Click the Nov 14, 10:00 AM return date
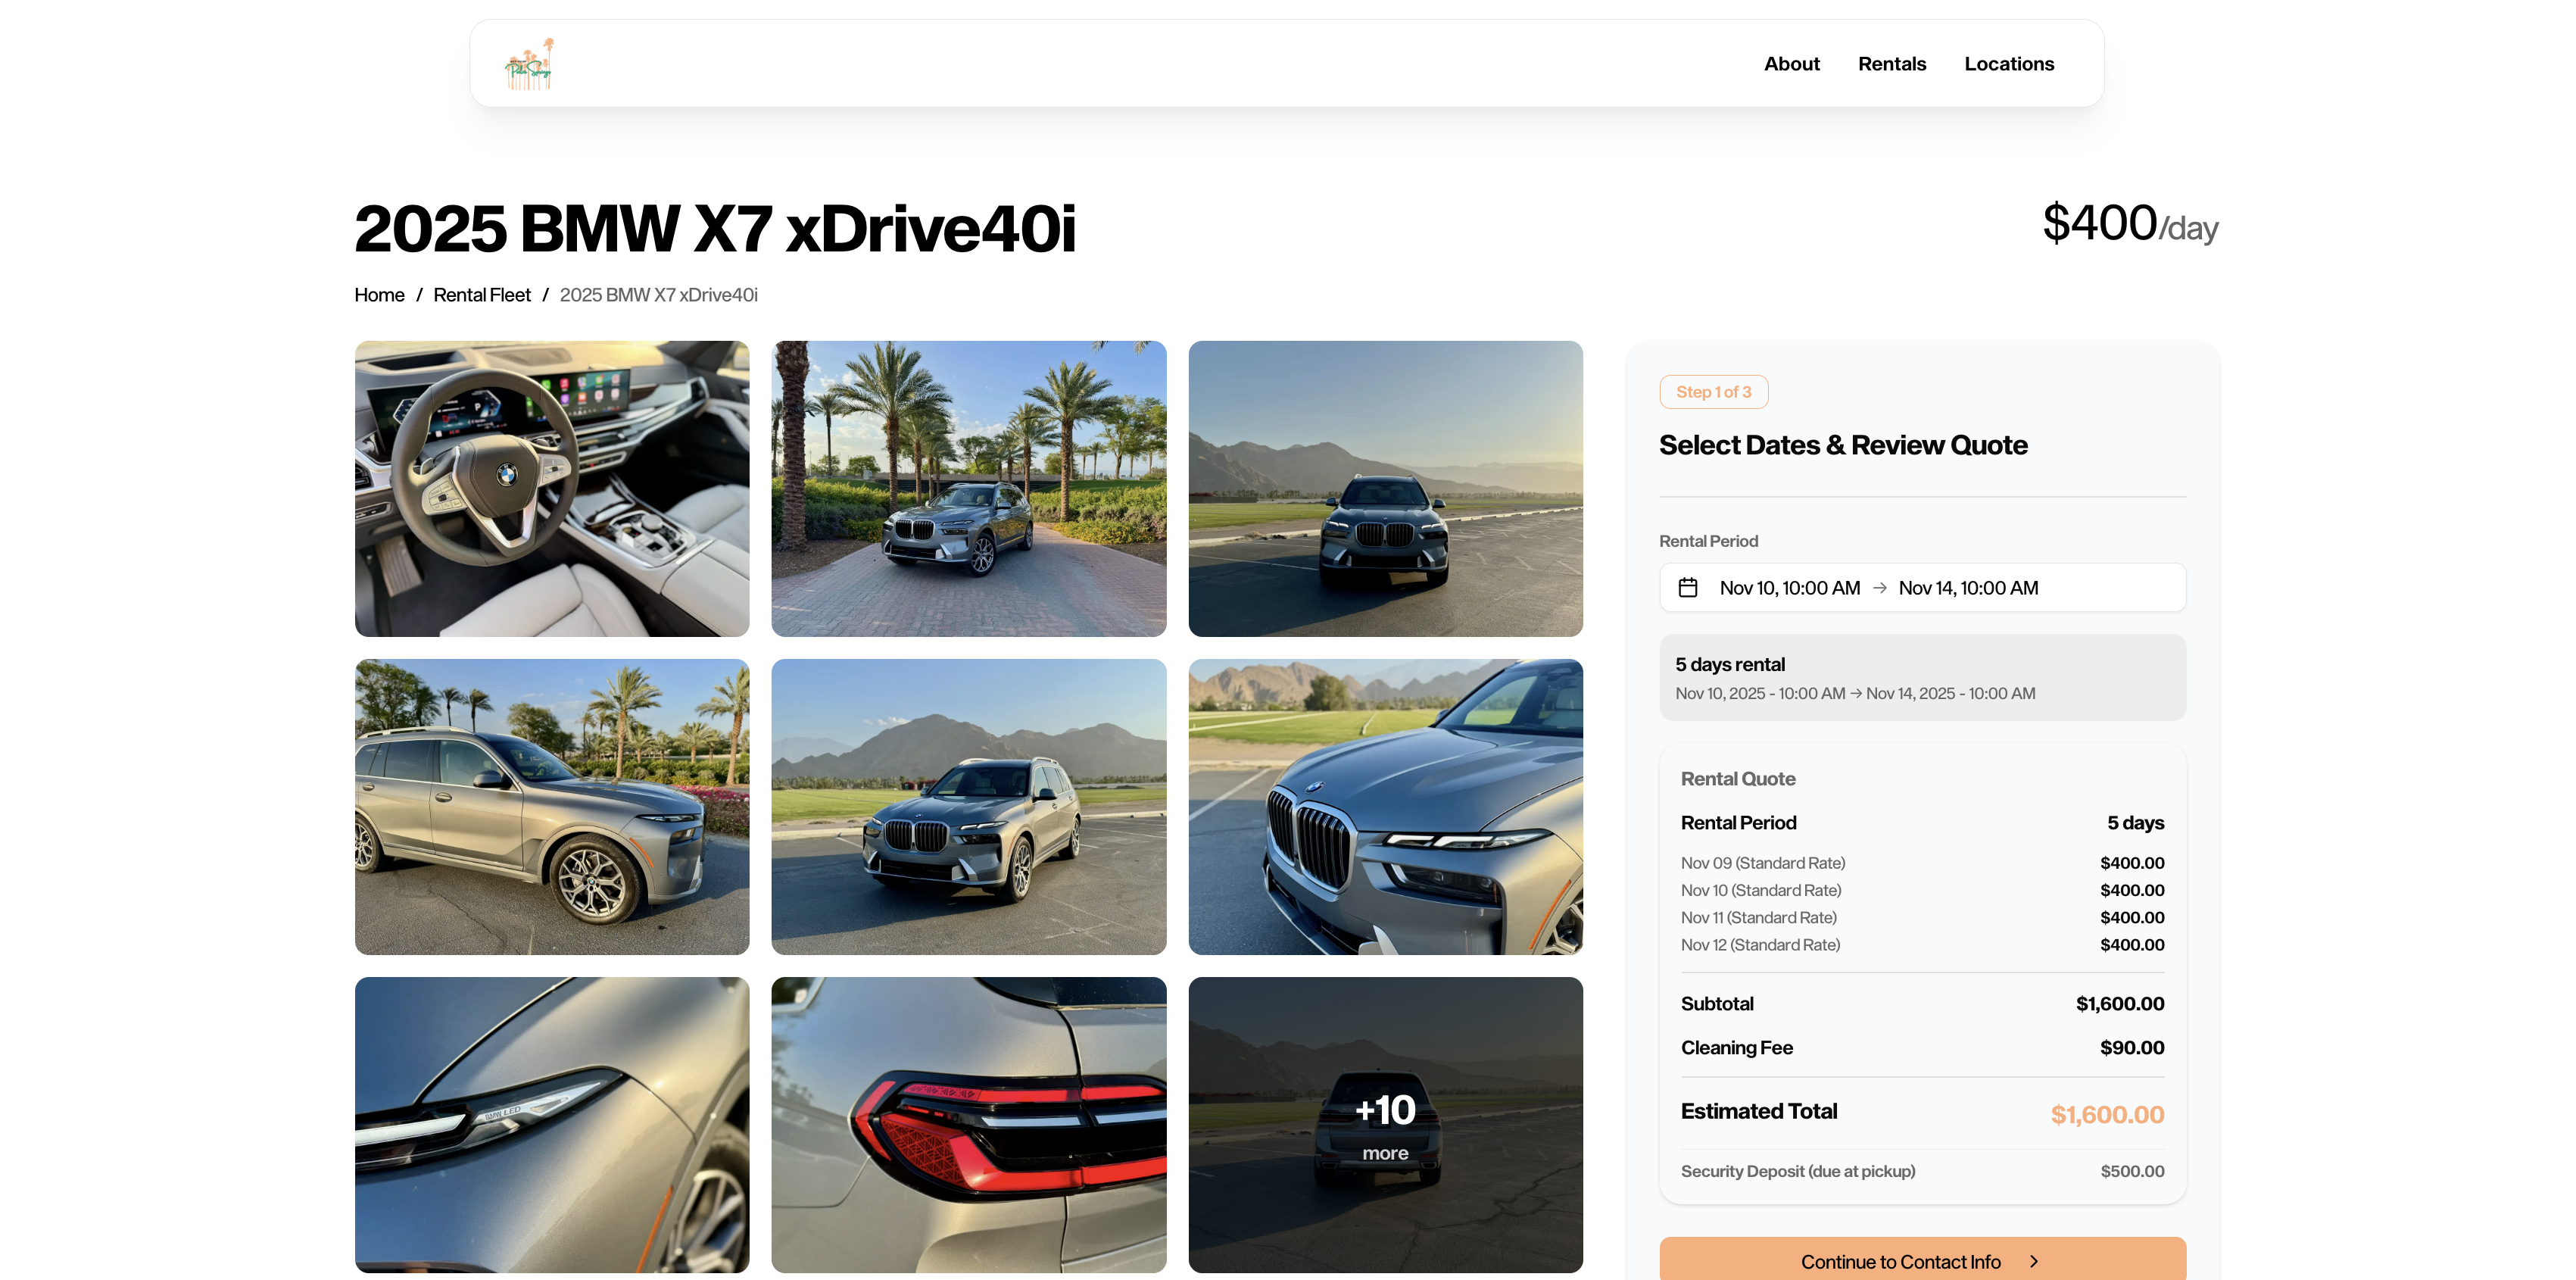 coord(1968,588)
